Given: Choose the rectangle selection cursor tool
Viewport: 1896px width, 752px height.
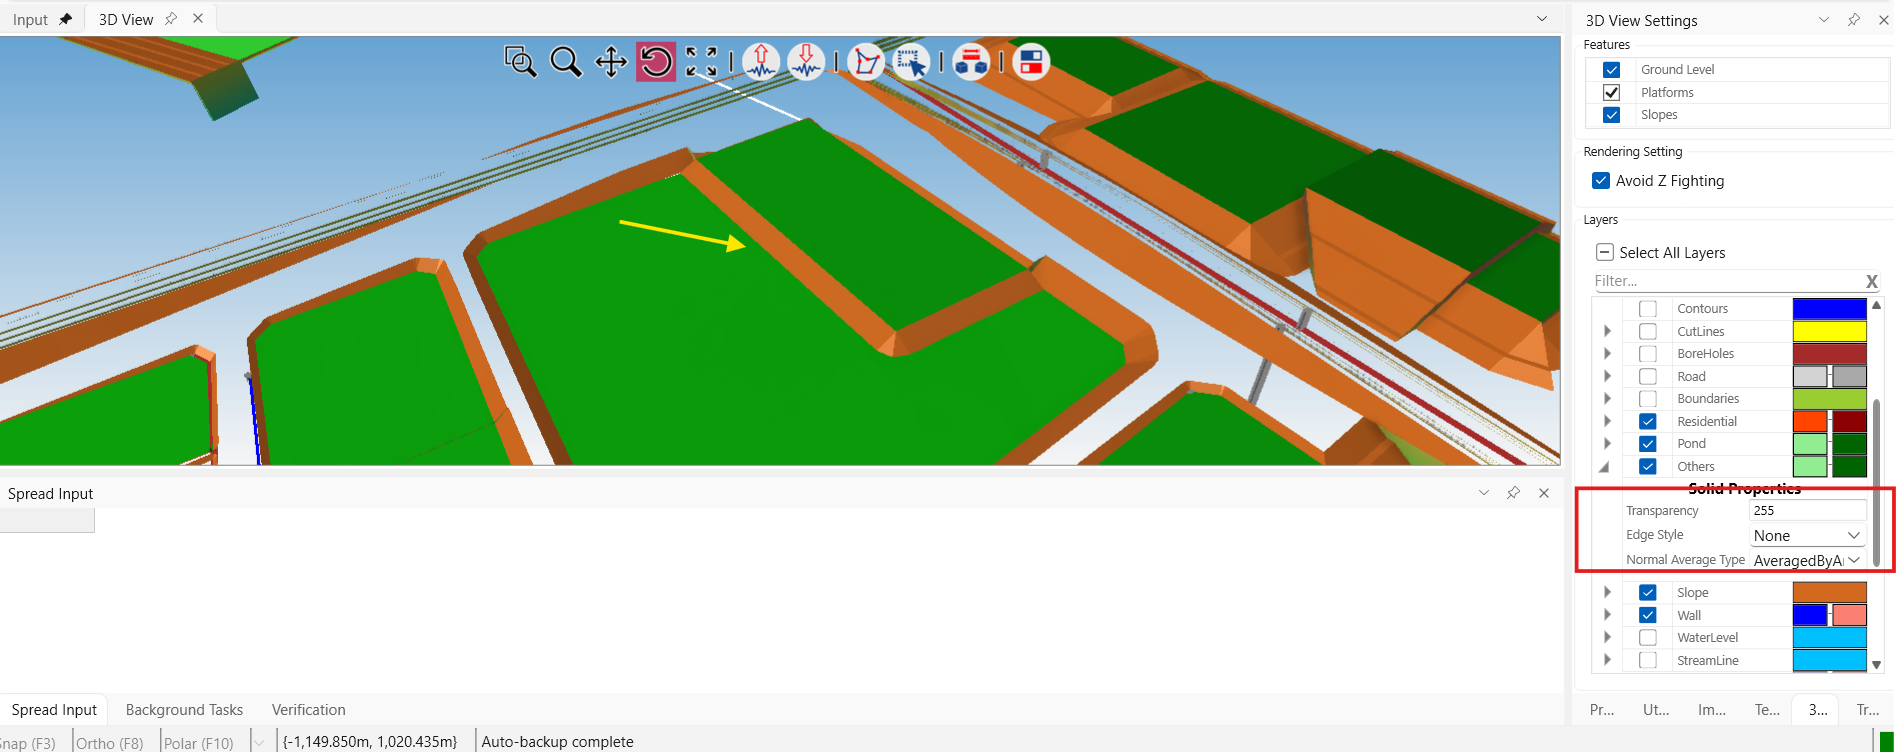Looking at the screenshot, I should point(911,62).
